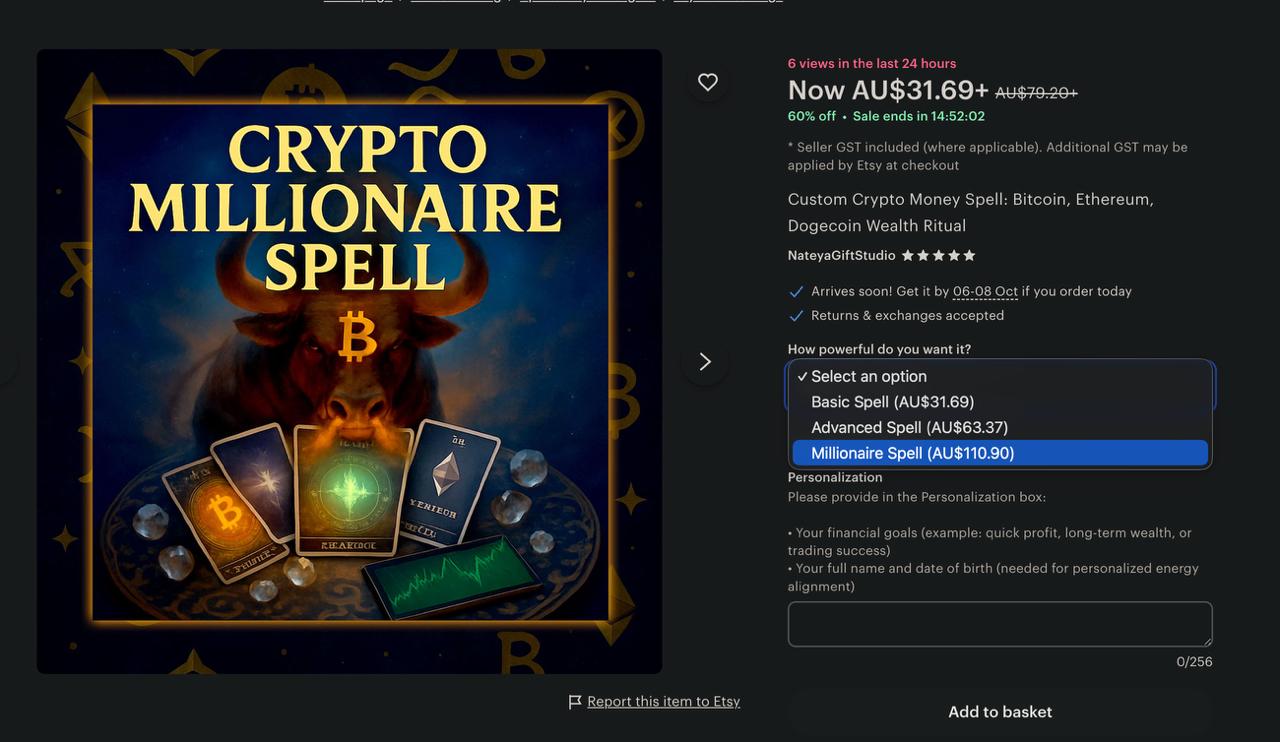Click the checkmark icon beside Returns & exchanges
The height and width of the screenshot is (742, 1280).
click(796, 315)
